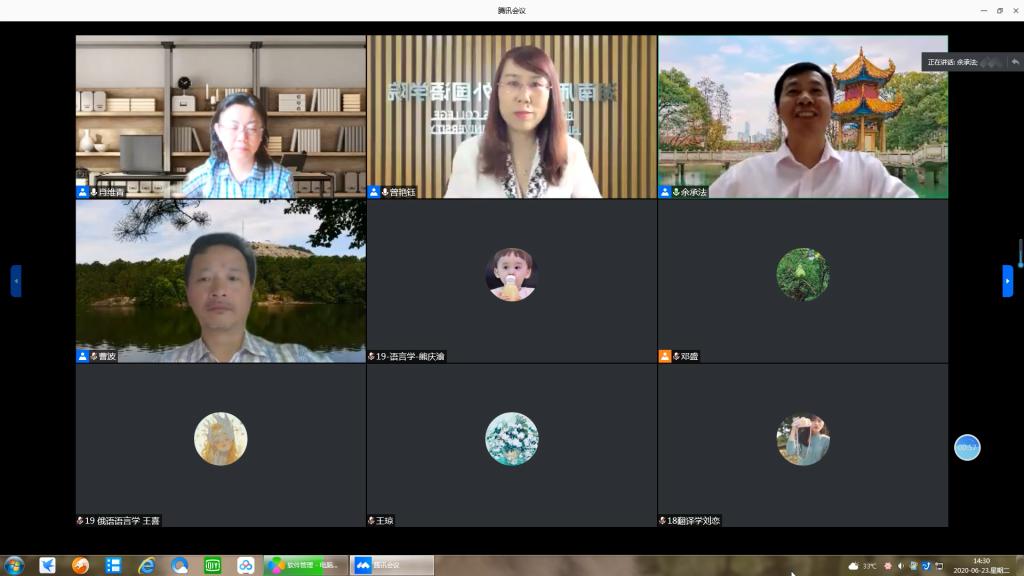
Task: Click the weather icon in the system tray
Action: coord(853,566)
